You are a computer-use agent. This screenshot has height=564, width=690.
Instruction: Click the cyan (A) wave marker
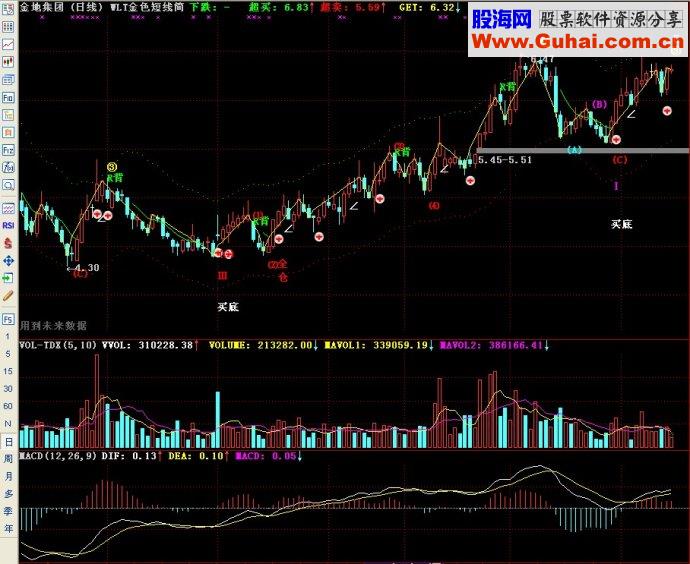tap(574, 150)
